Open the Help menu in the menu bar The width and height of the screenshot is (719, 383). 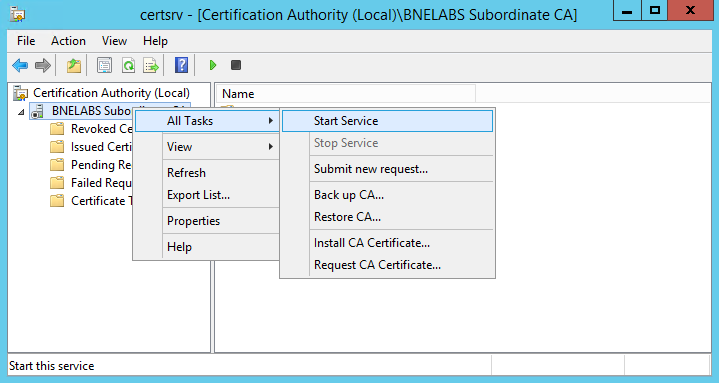(155, 41)
